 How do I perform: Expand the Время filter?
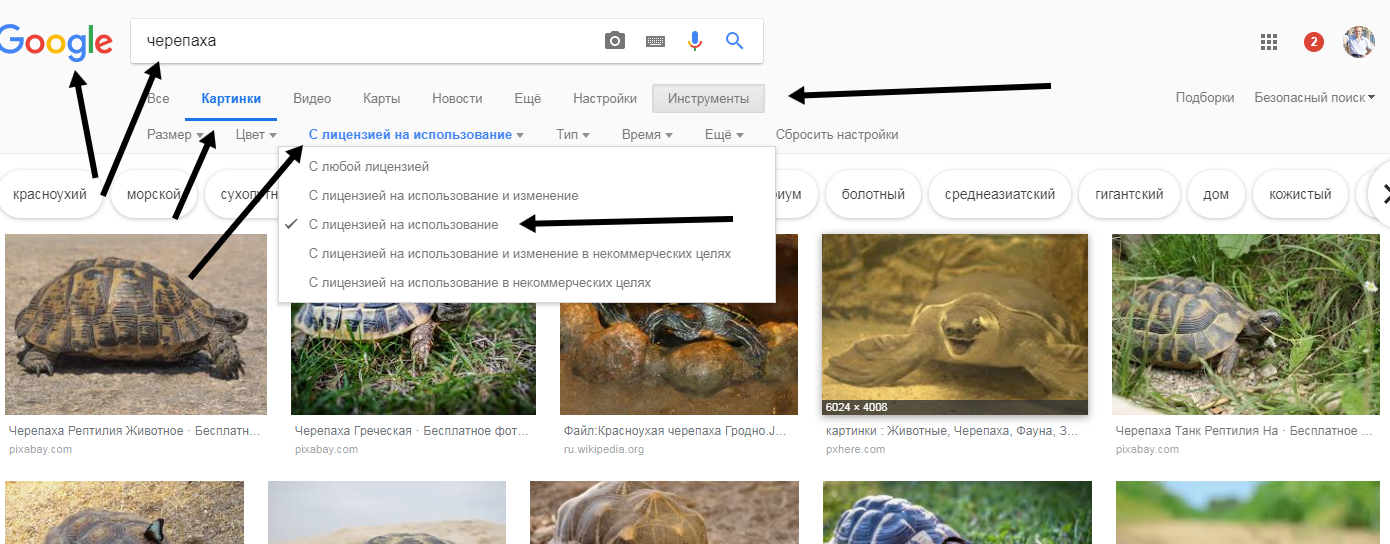pos(647,134)
